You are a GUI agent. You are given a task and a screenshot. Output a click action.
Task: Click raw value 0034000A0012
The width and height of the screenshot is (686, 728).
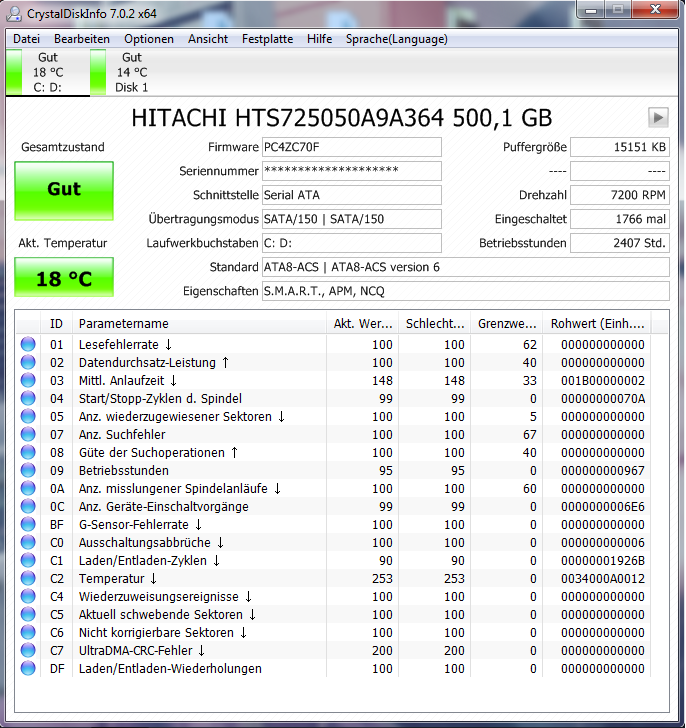(602, 578)
